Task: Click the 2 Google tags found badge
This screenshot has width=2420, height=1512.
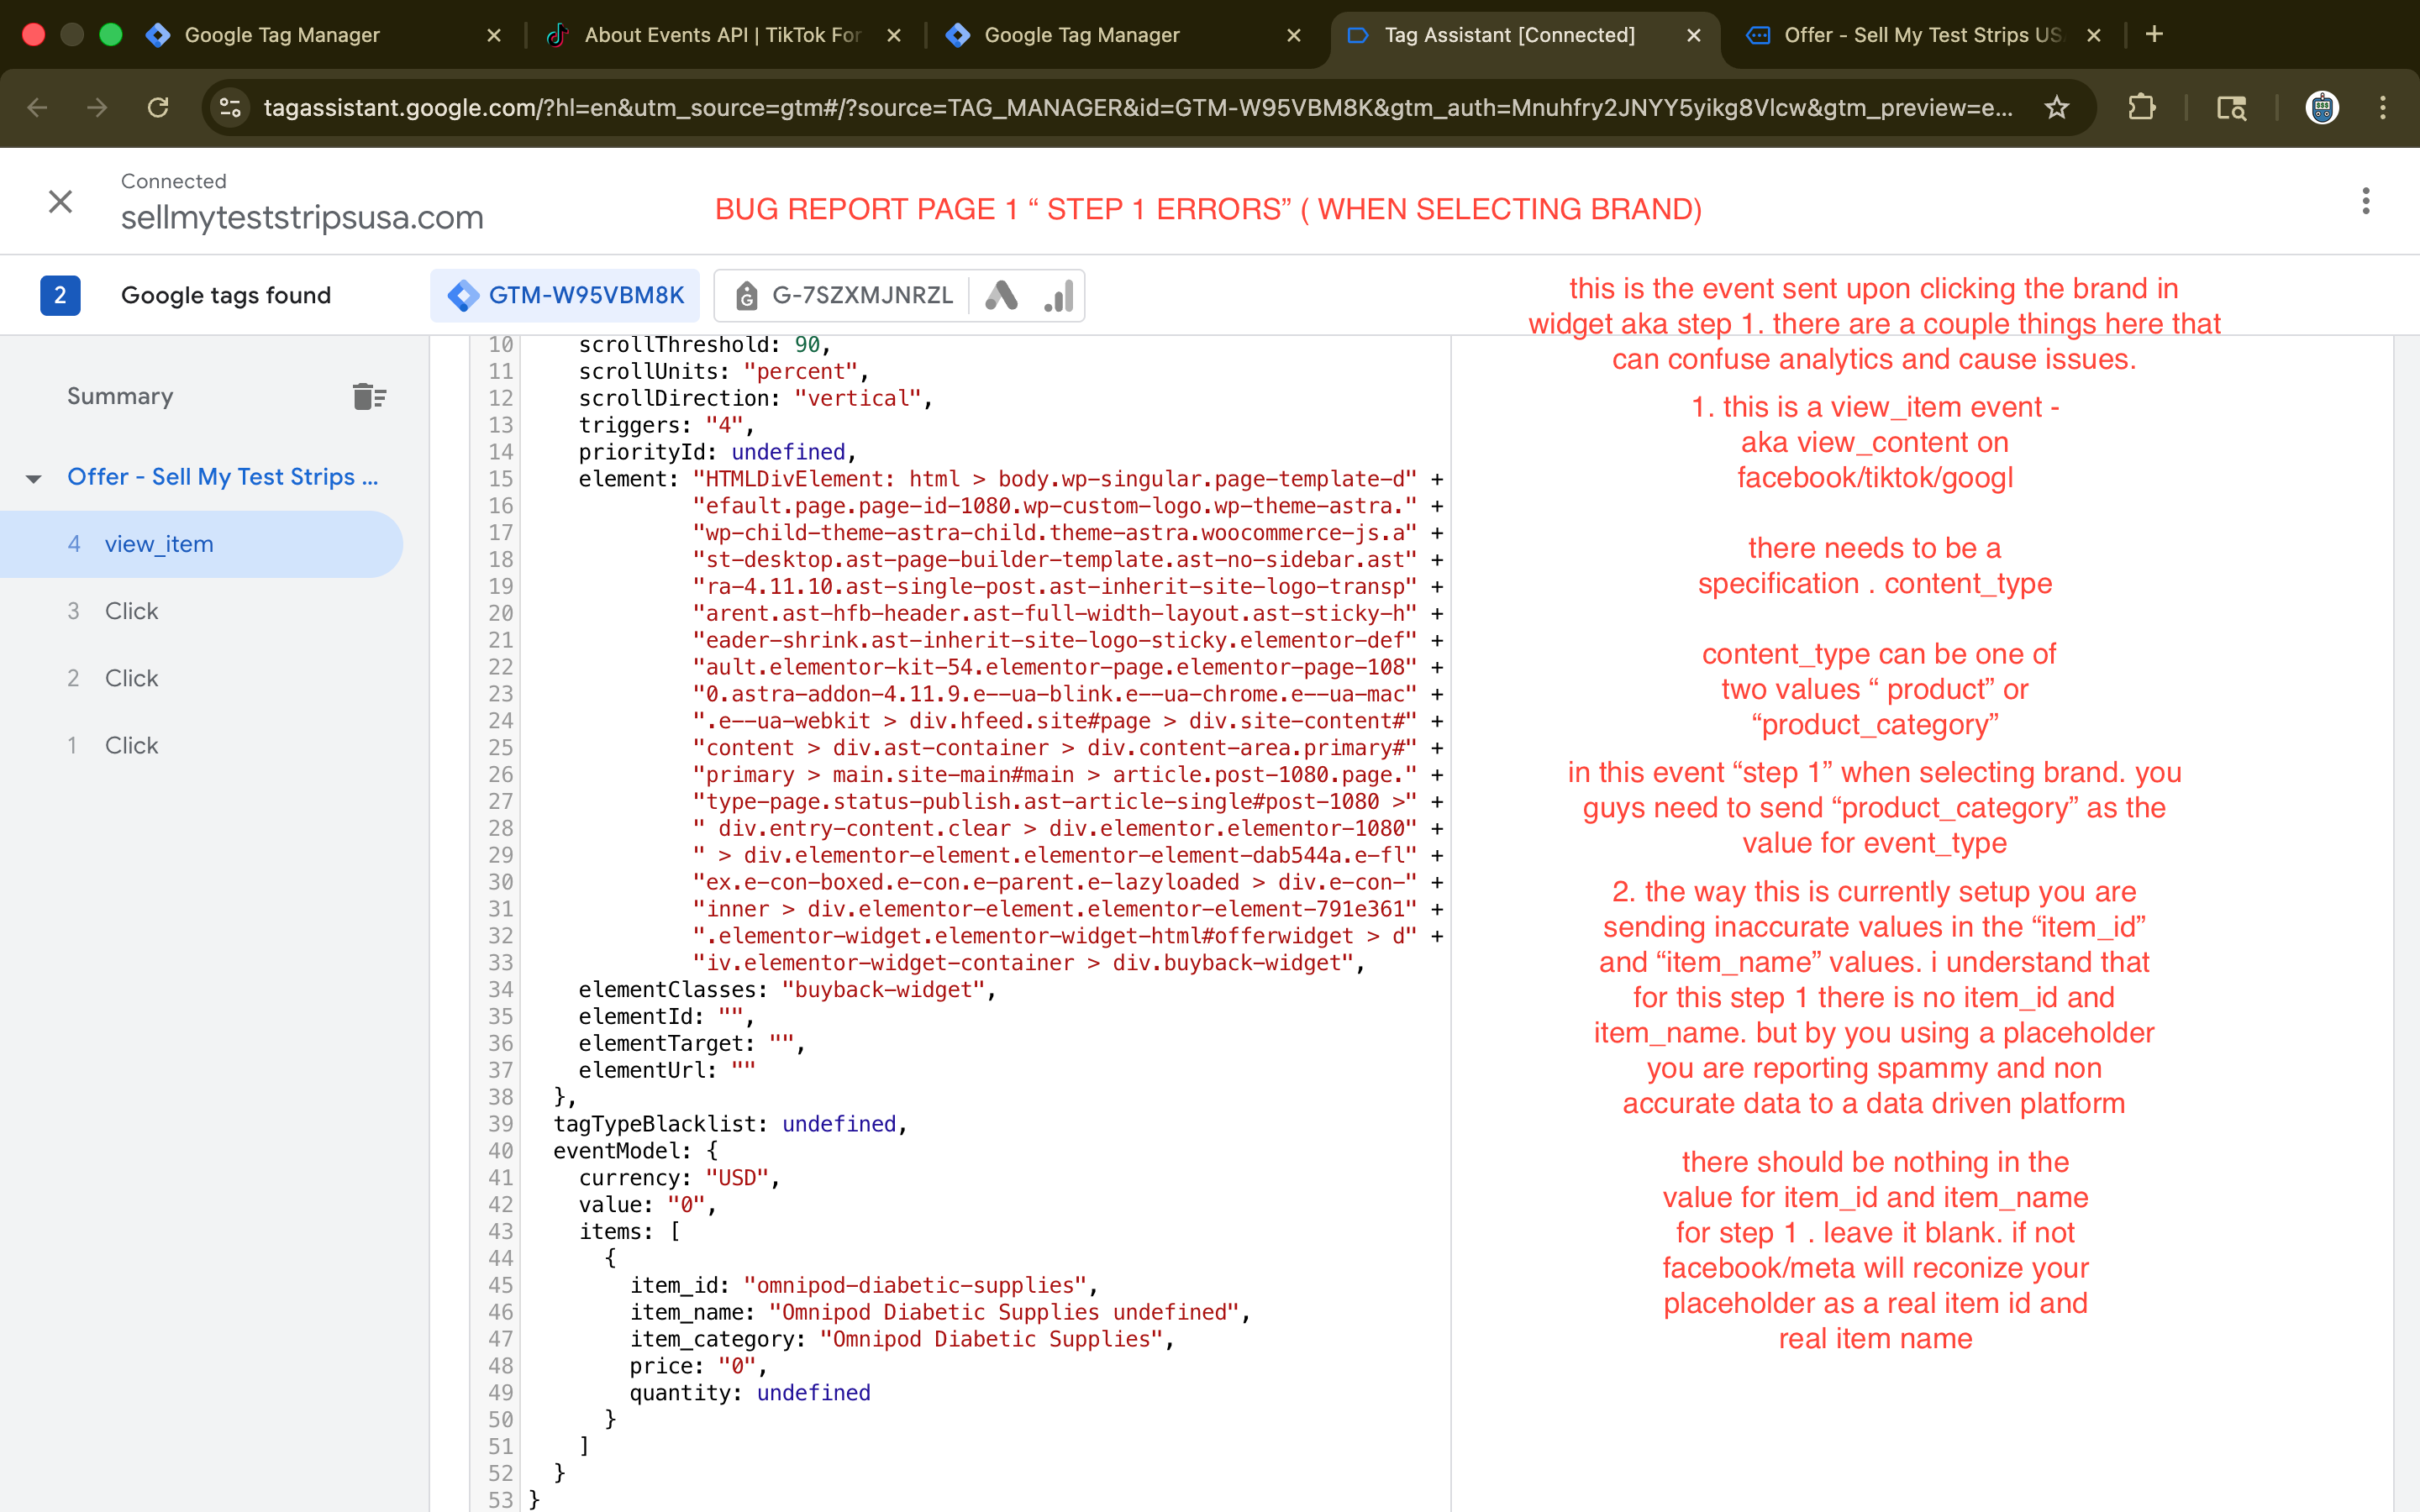Action: pos(60,296)
